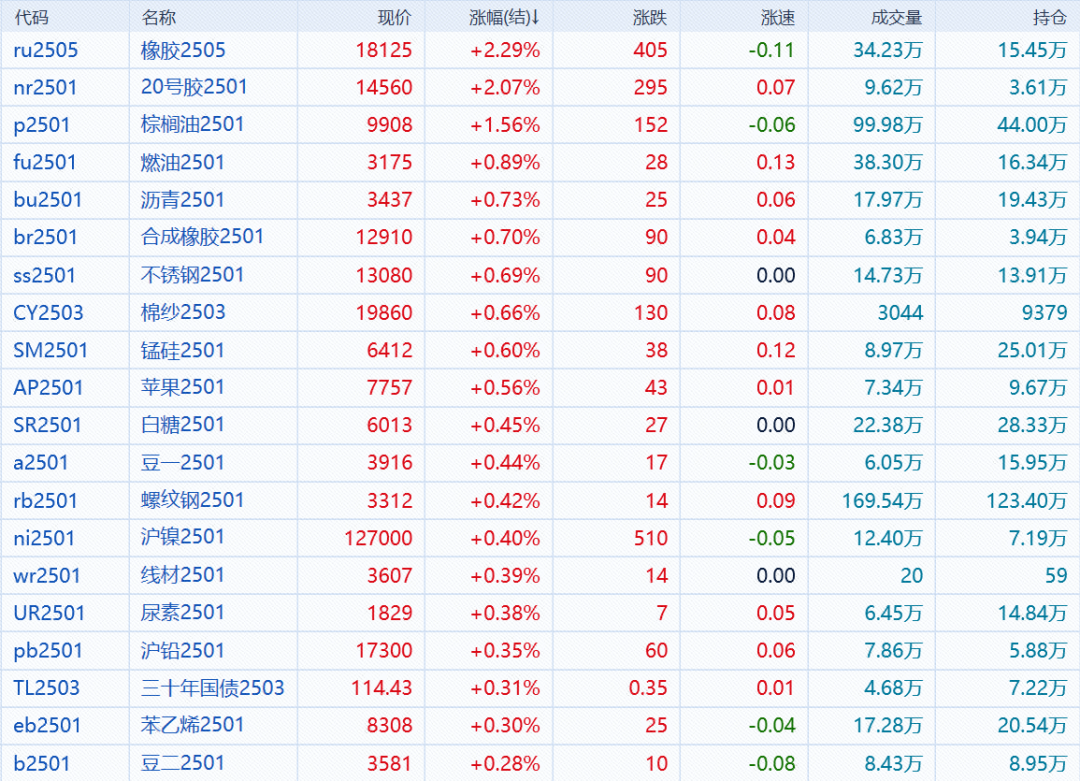This screenshot has width=1080, height=781.
Task: Select 棕榈油2501 in the name column
Action: click(192, 125)
